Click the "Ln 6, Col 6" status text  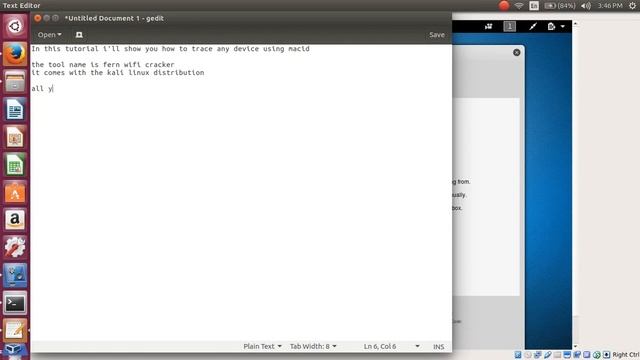(x=380, y=346)
